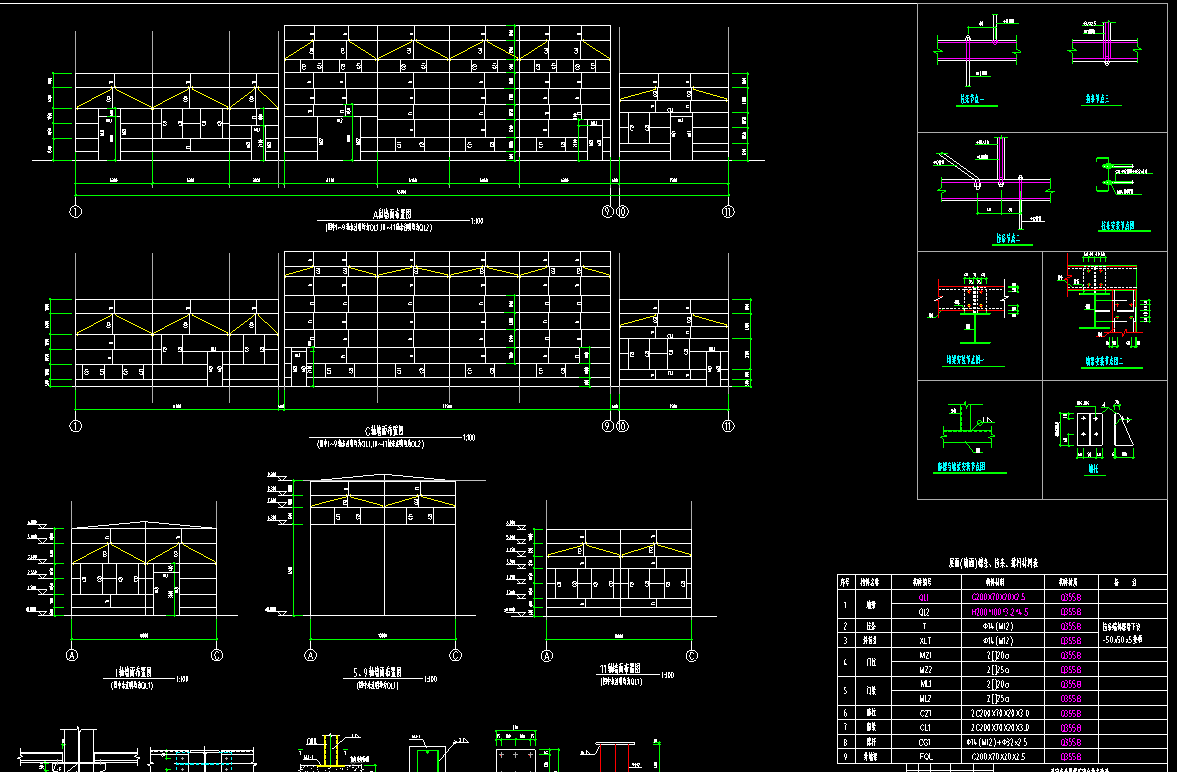Select the Q355B material cell for QL1
1177x772 pixels.
point(1071,597)
